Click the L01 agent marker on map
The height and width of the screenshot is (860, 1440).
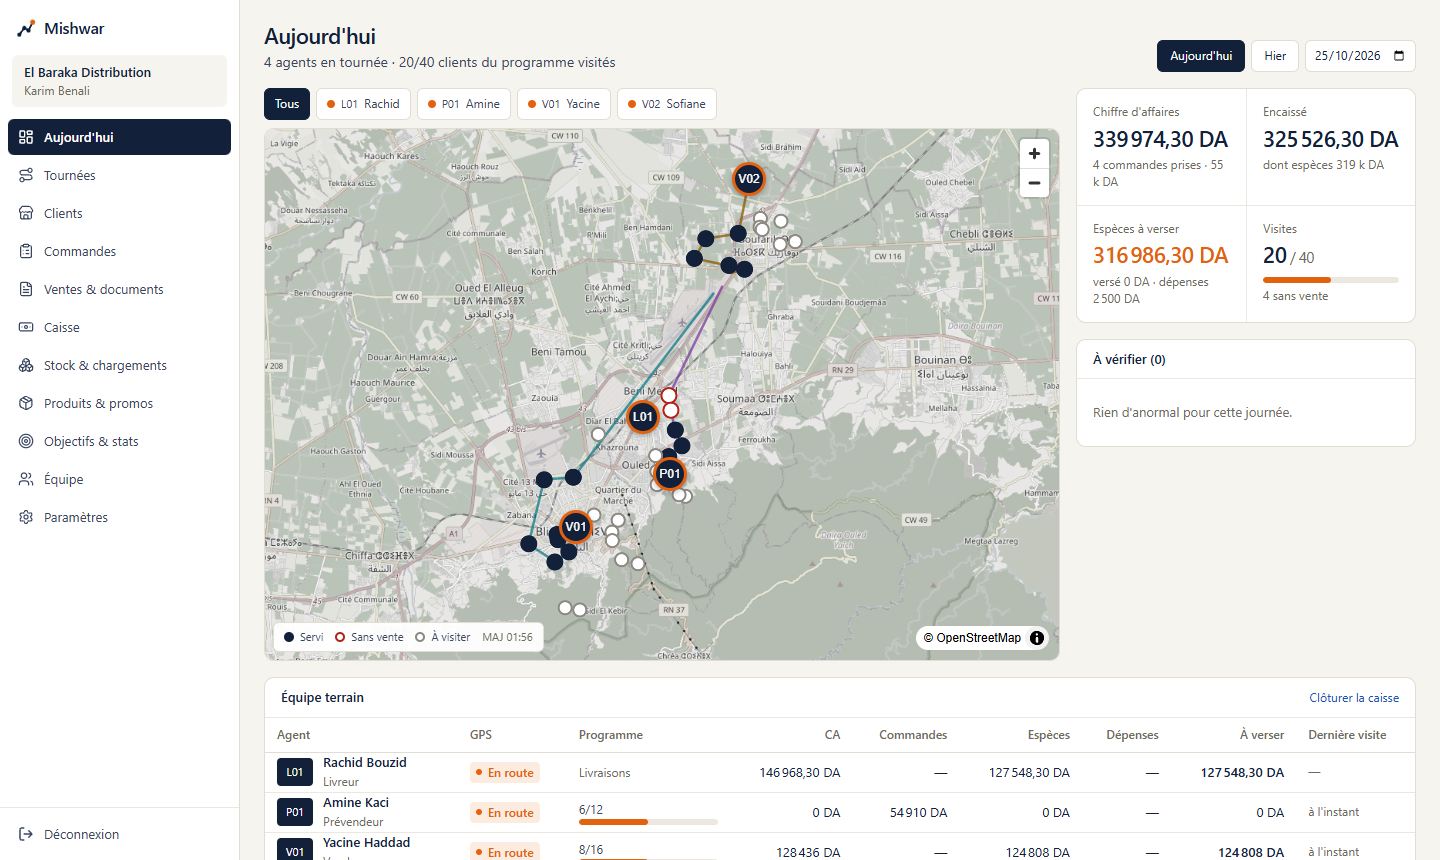tap(642, 417)
